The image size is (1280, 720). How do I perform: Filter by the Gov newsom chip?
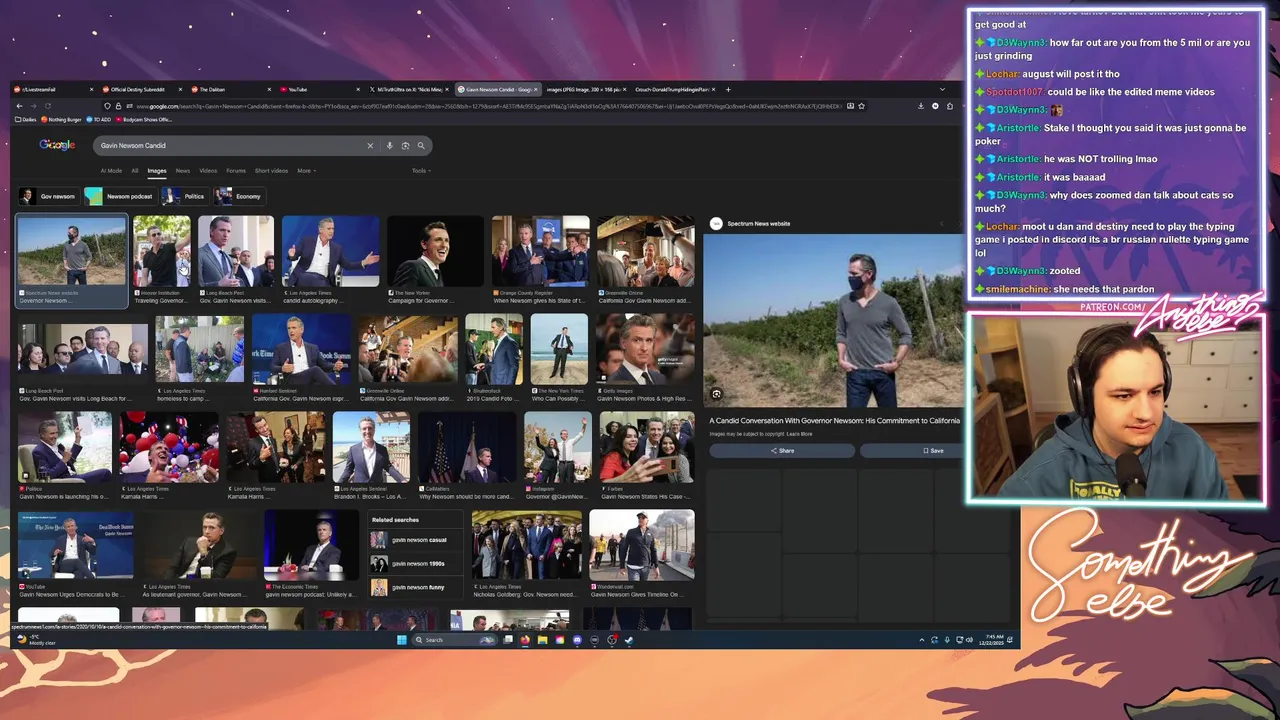pos(48,196)
